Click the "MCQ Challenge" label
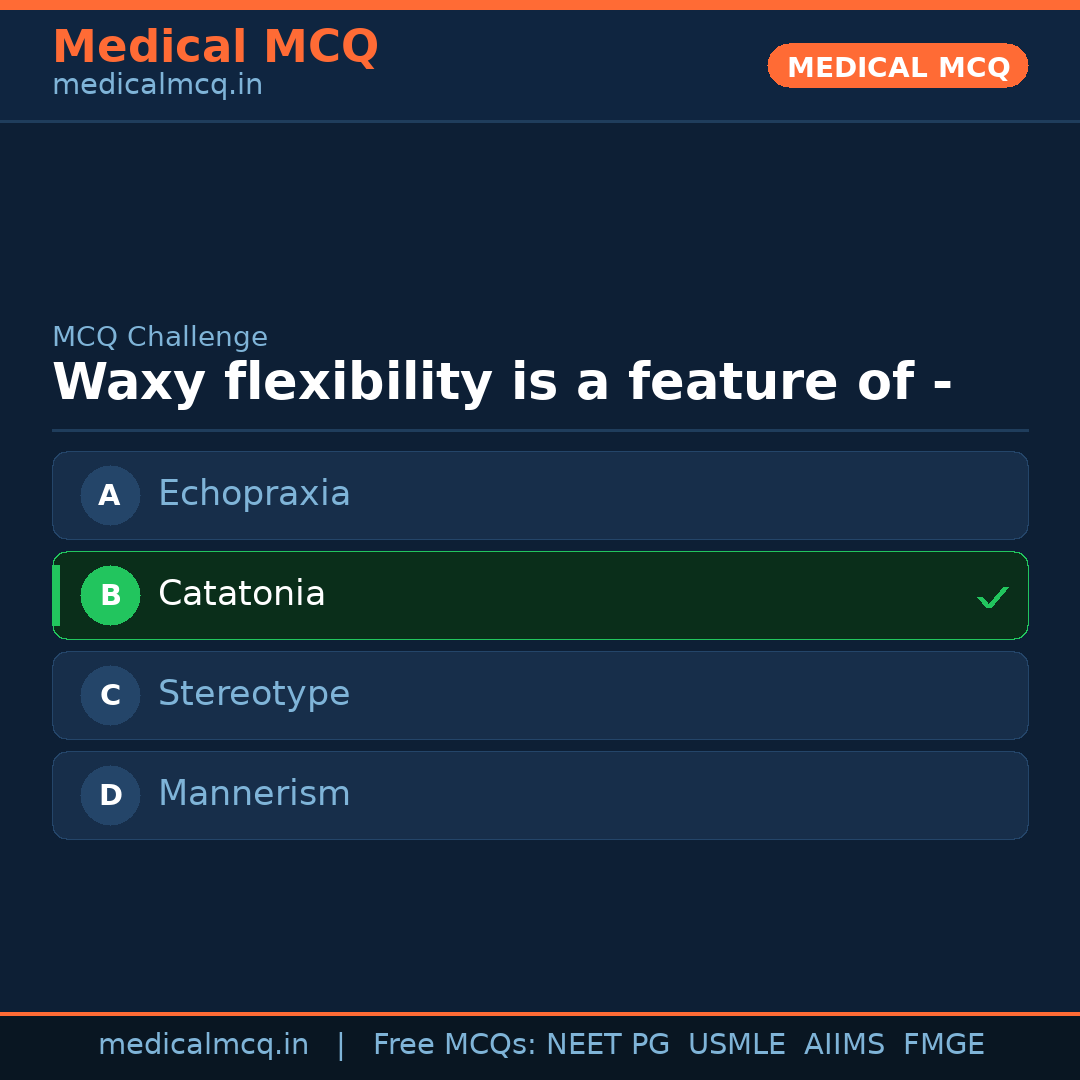Viewport: 1080px width, 1080px height. (x=160, y=337)
